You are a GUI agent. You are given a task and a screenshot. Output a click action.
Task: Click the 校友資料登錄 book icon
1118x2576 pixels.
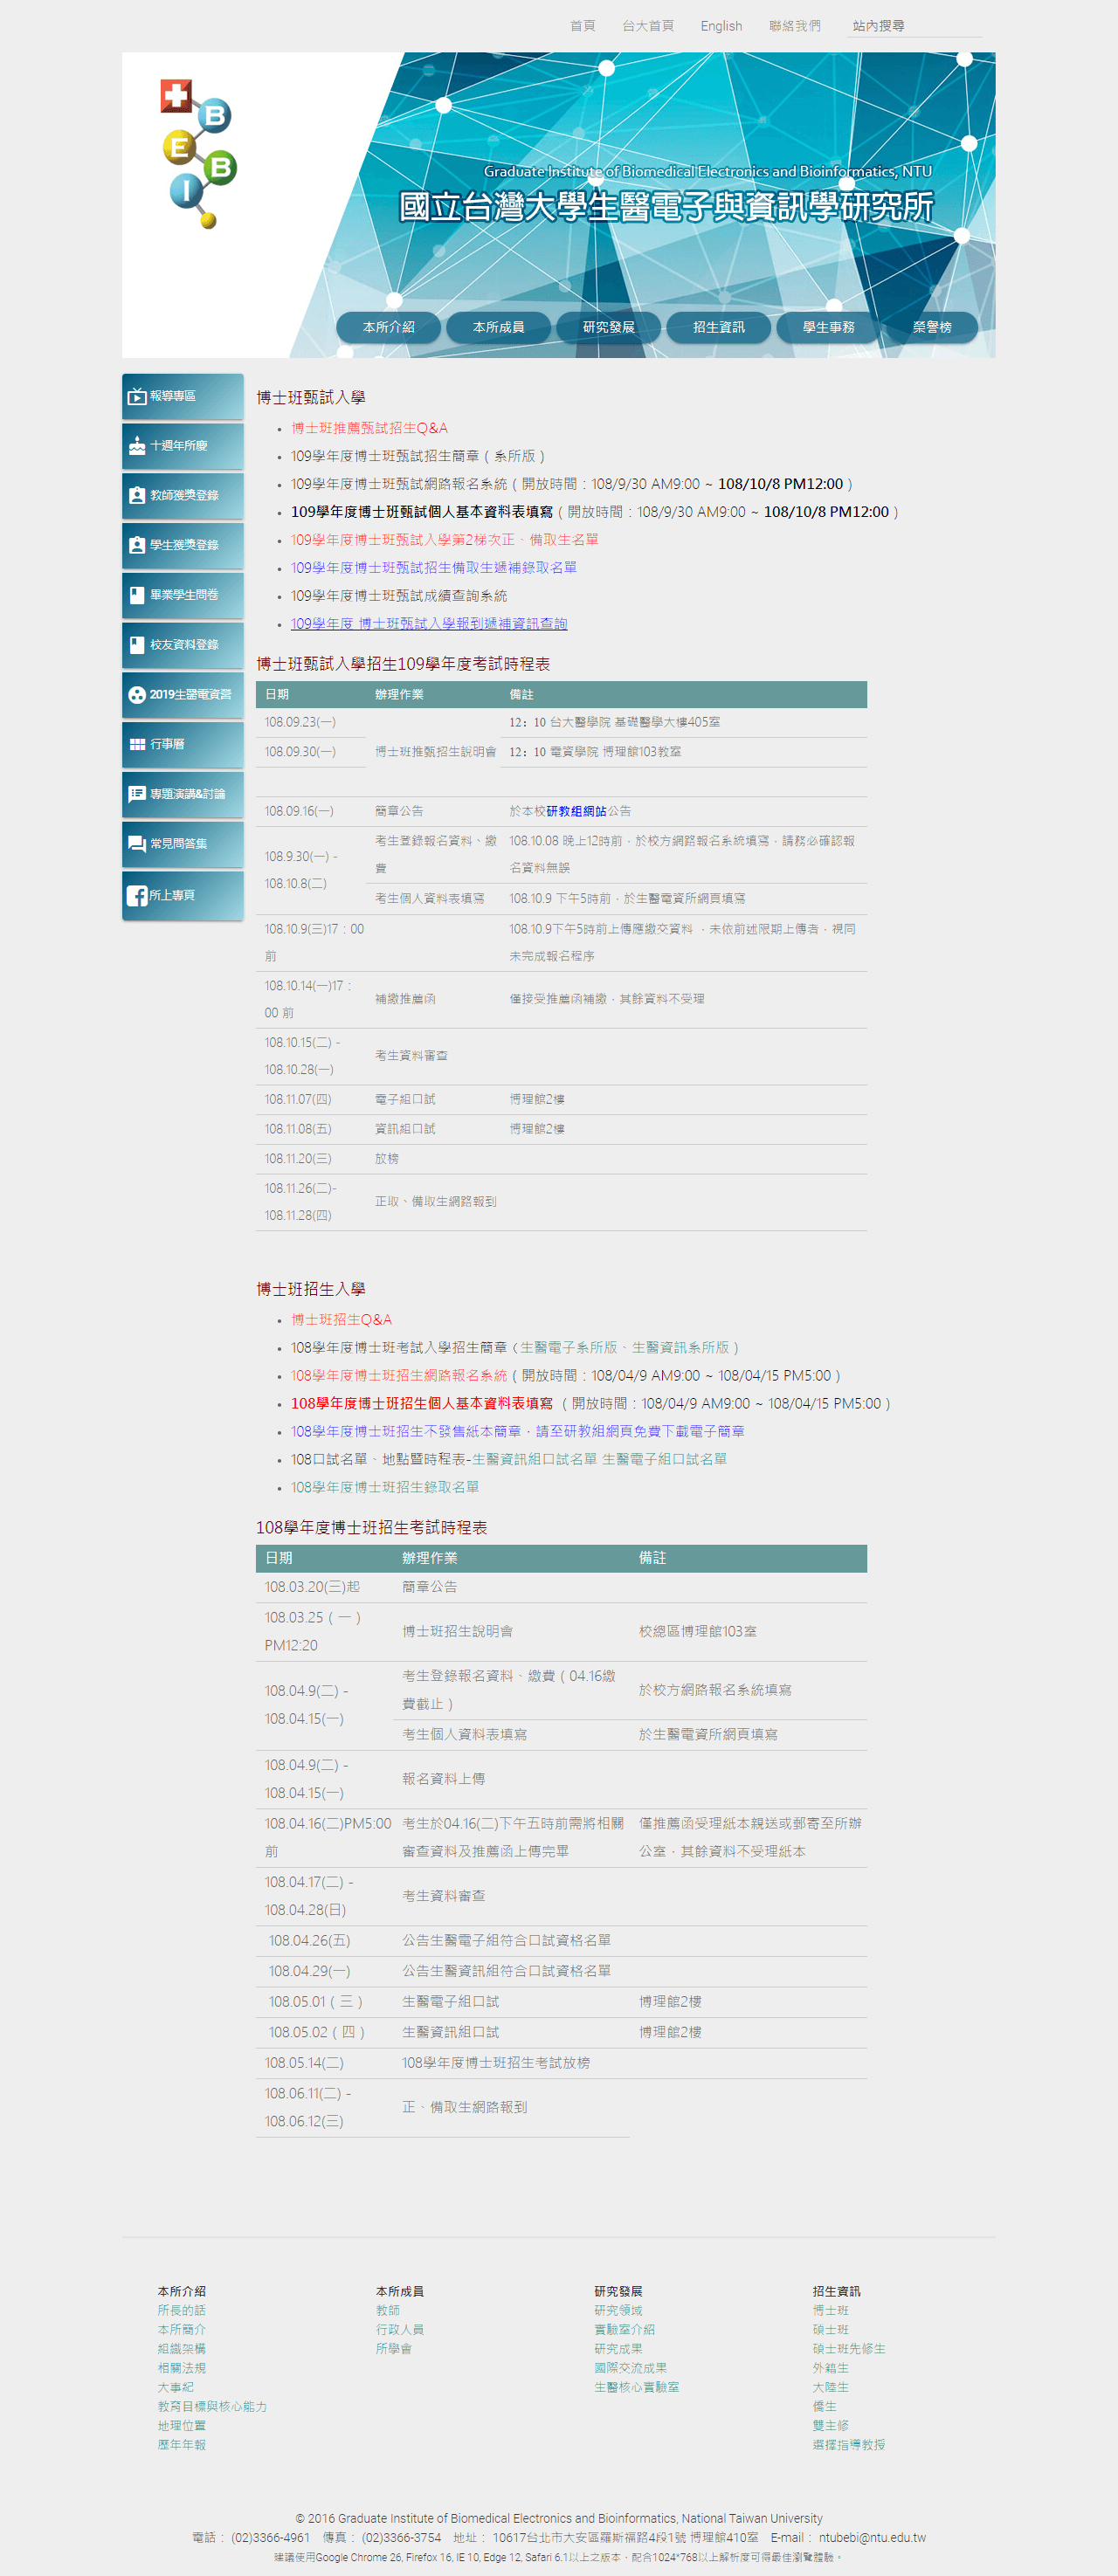point(136,645)
